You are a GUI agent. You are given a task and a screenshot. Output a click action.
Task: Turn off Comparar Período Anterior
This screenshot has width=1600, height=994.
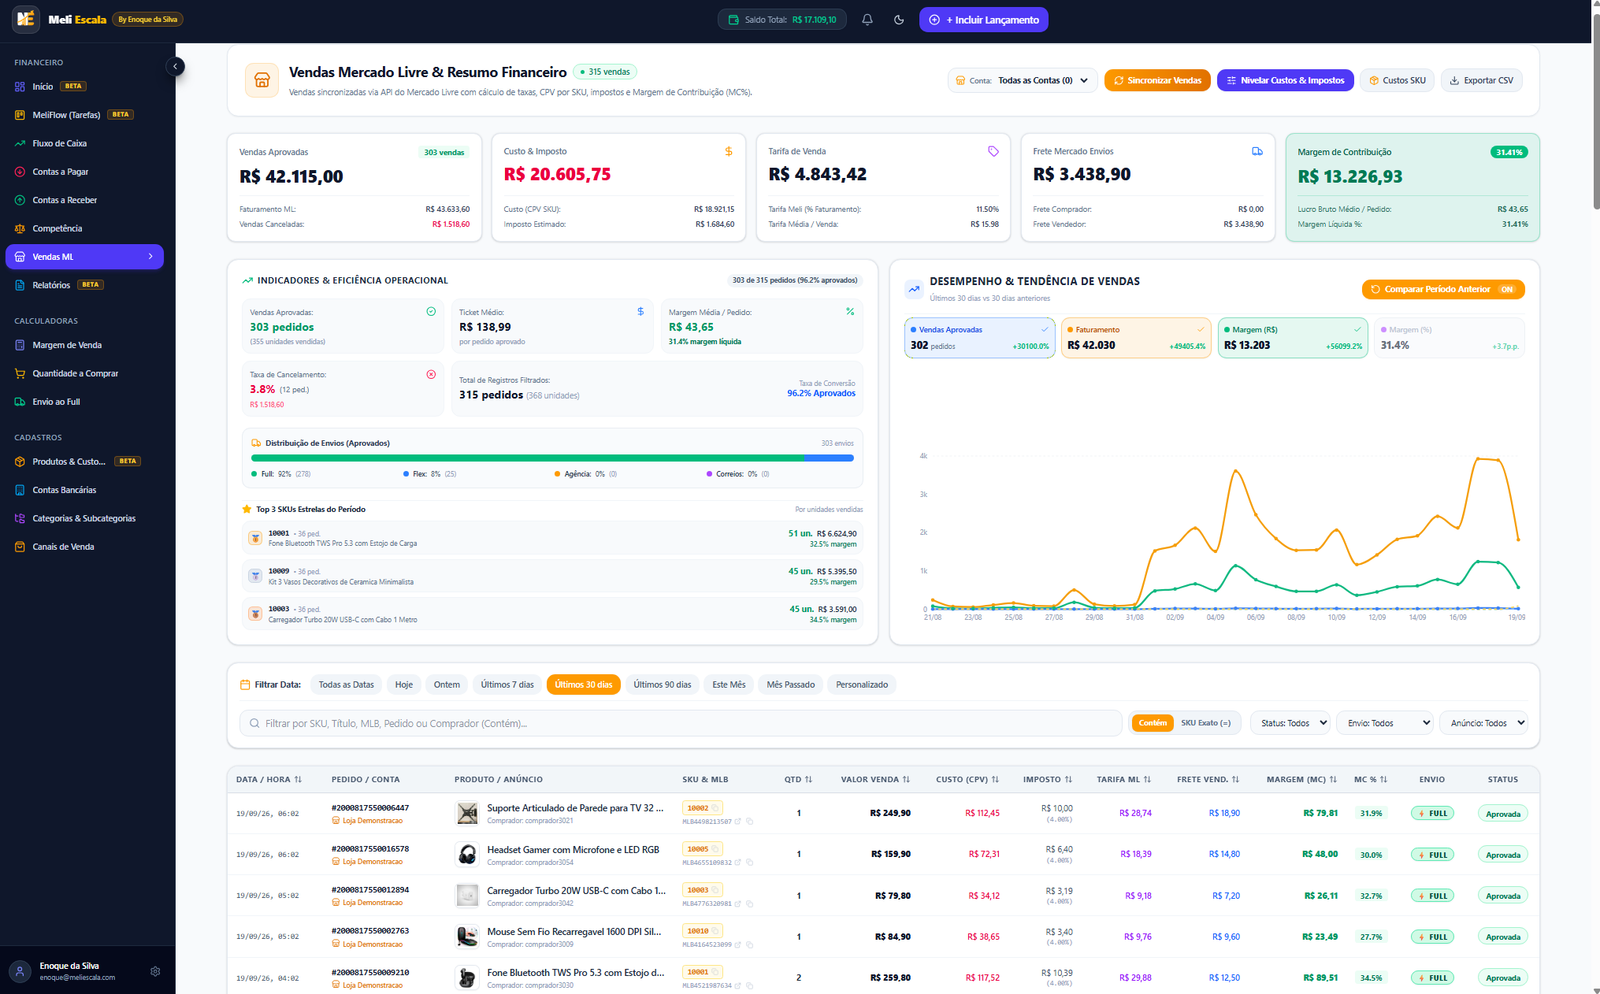1443,289
